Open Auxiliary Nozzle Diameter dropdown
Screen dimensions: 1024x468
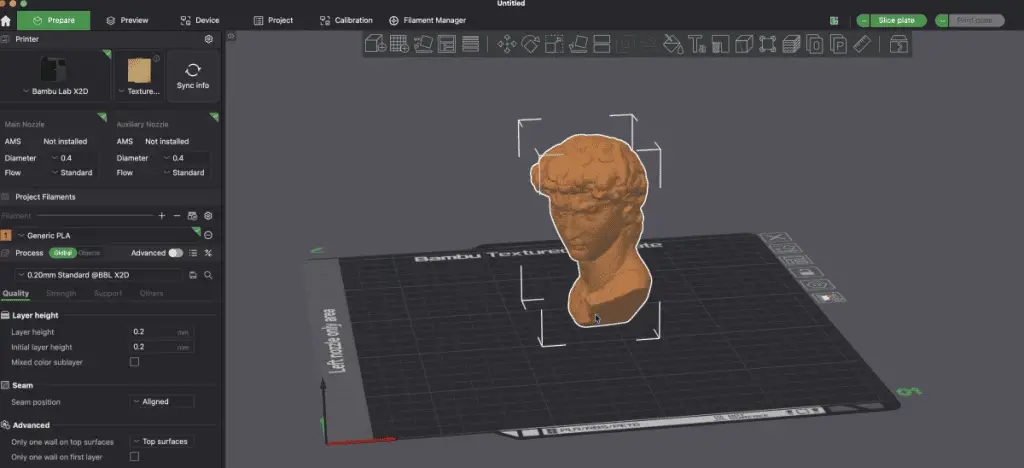coord(185,158)
